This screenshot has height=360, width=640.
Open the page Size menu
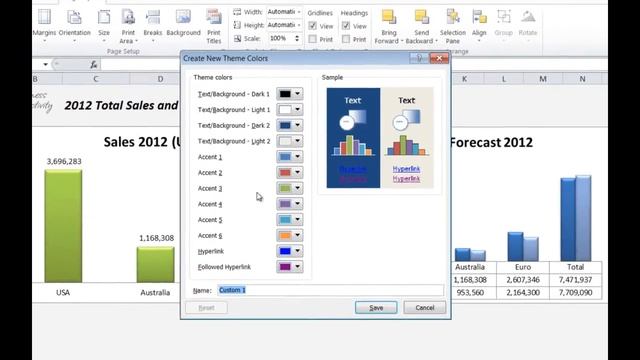point(104,25)
